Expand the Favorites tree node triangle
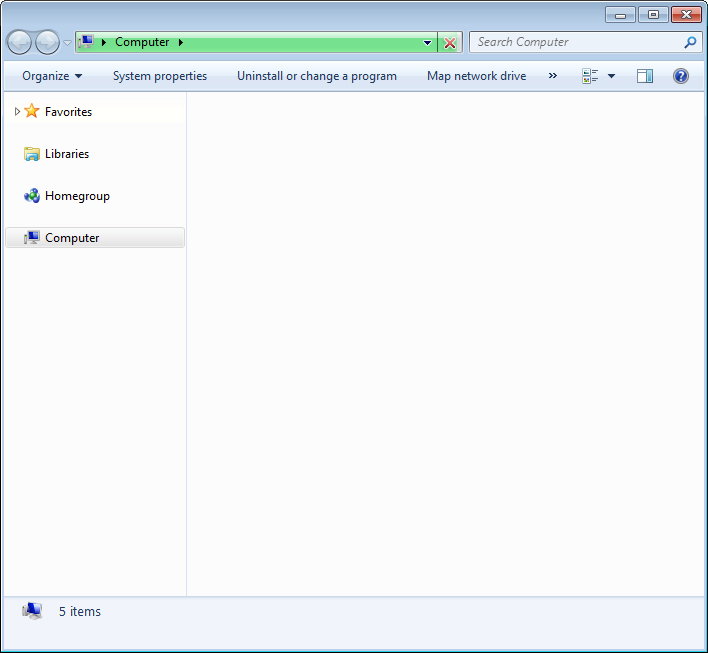The width and height of the screenshot is (708, 653). [17, 111]
